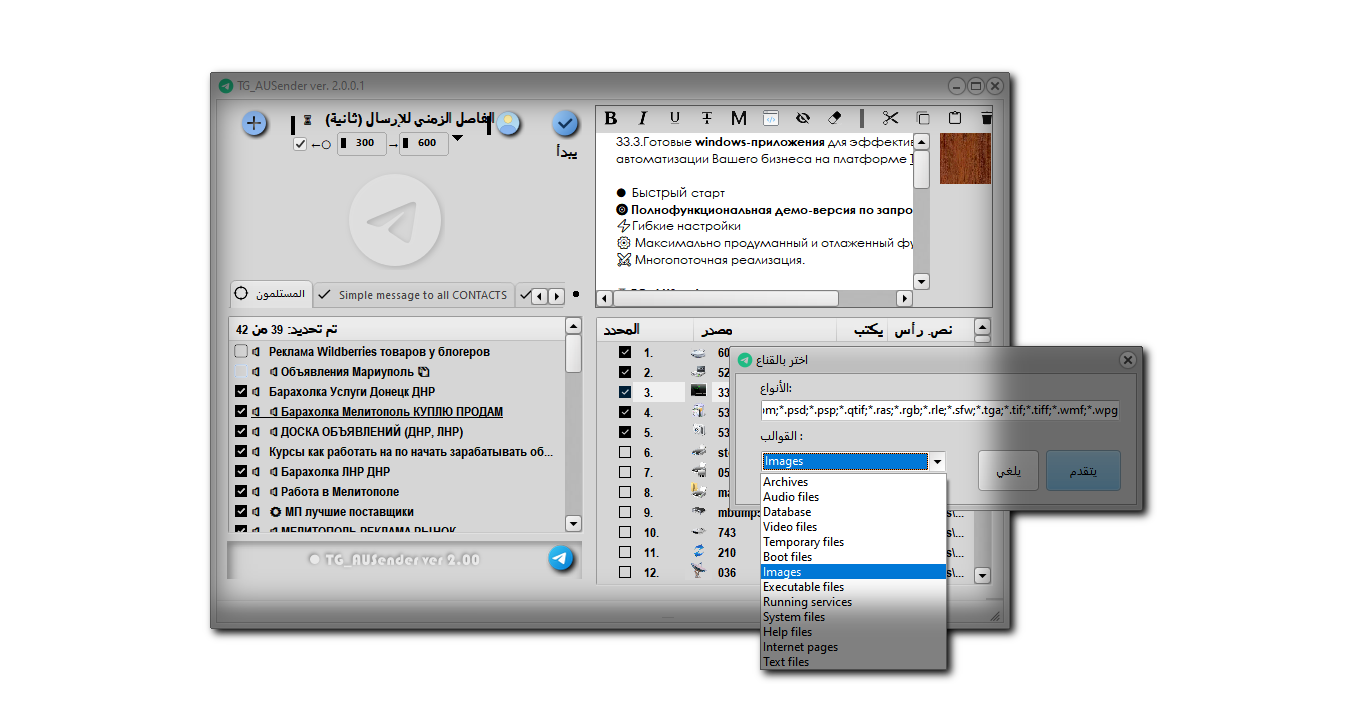Uncheck the Барахолка Услуги Донецк ДНР checkbox
Viewport: 1366px width, 708px height.
pos(241,392)
